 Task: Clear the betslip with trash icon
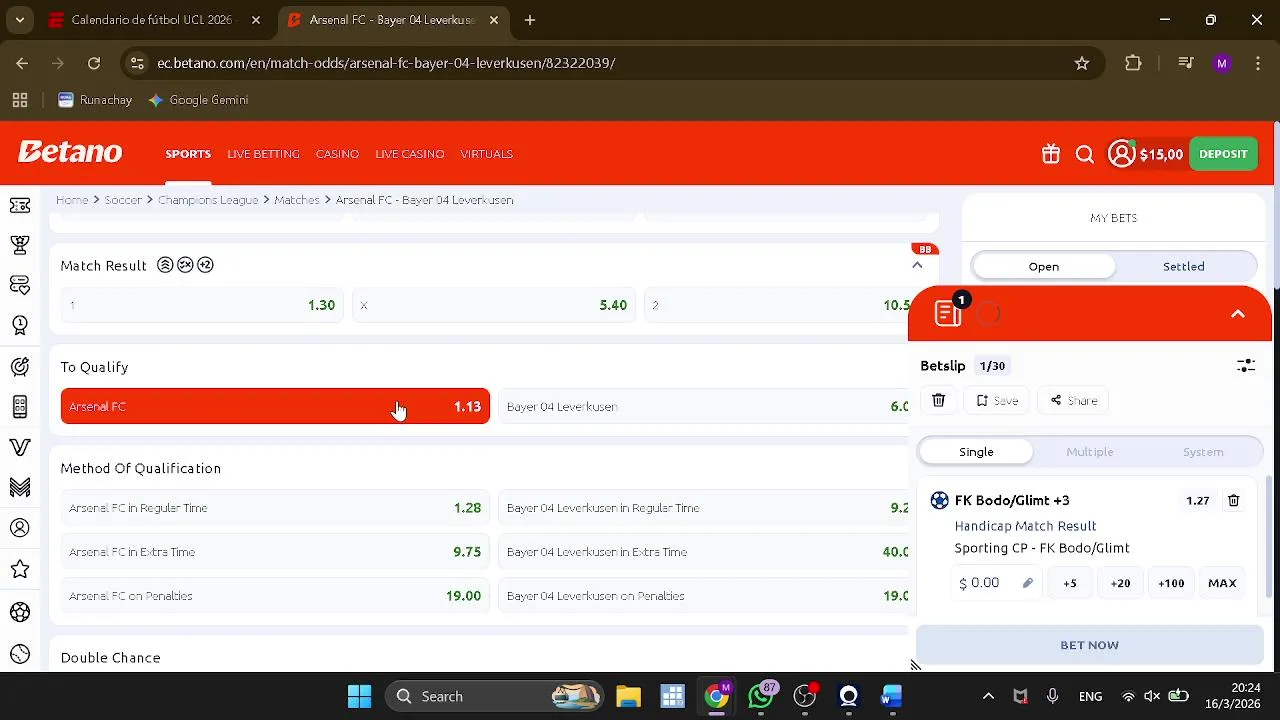pos(938,400)
